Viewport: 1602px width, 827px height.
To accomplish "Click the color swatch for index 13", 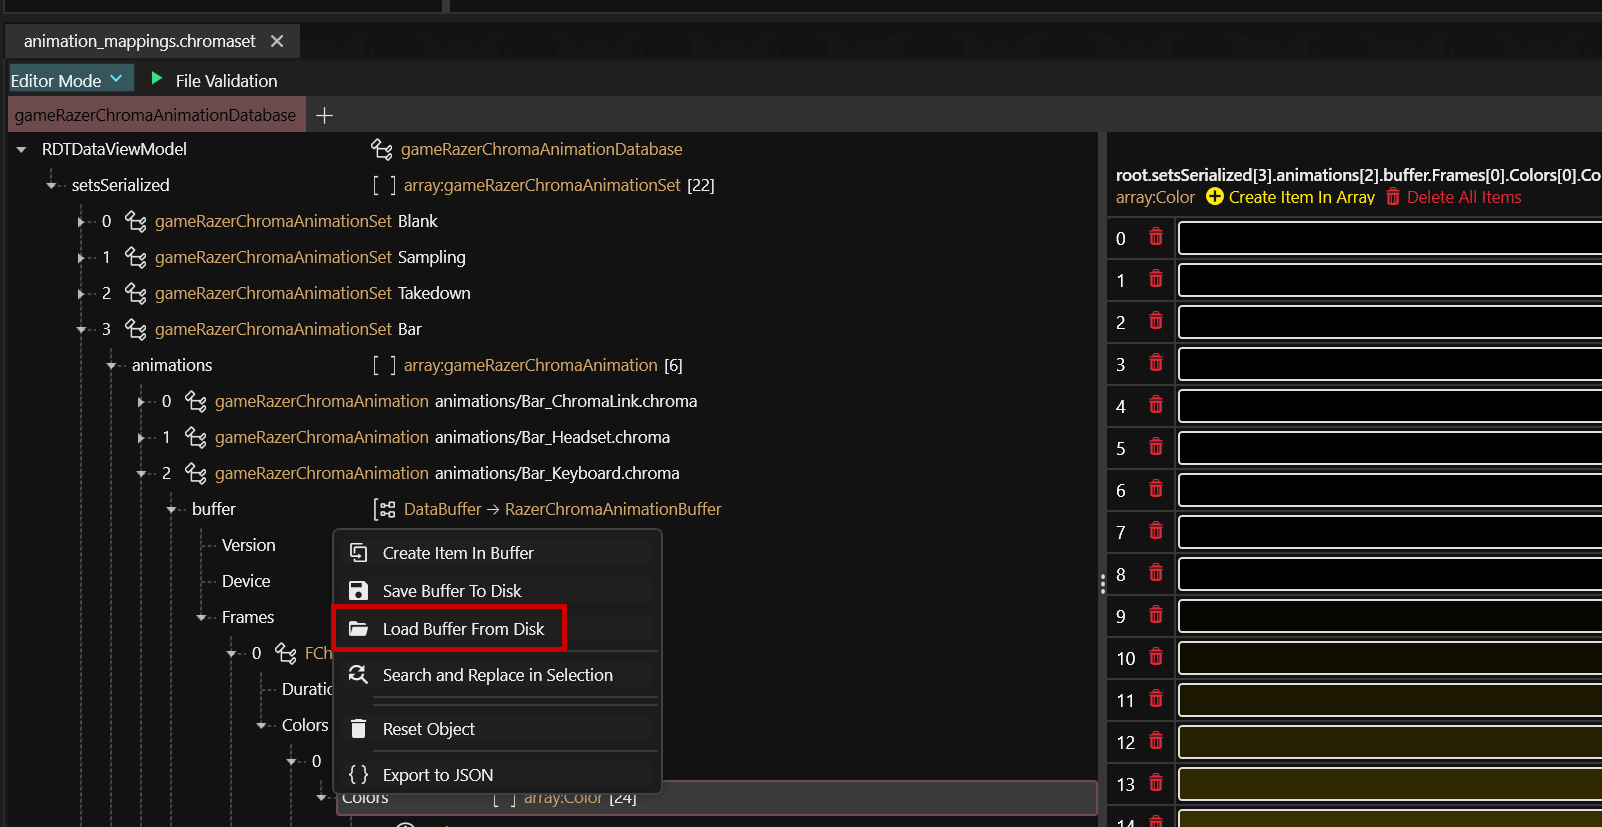I will tap(1390, 784).
